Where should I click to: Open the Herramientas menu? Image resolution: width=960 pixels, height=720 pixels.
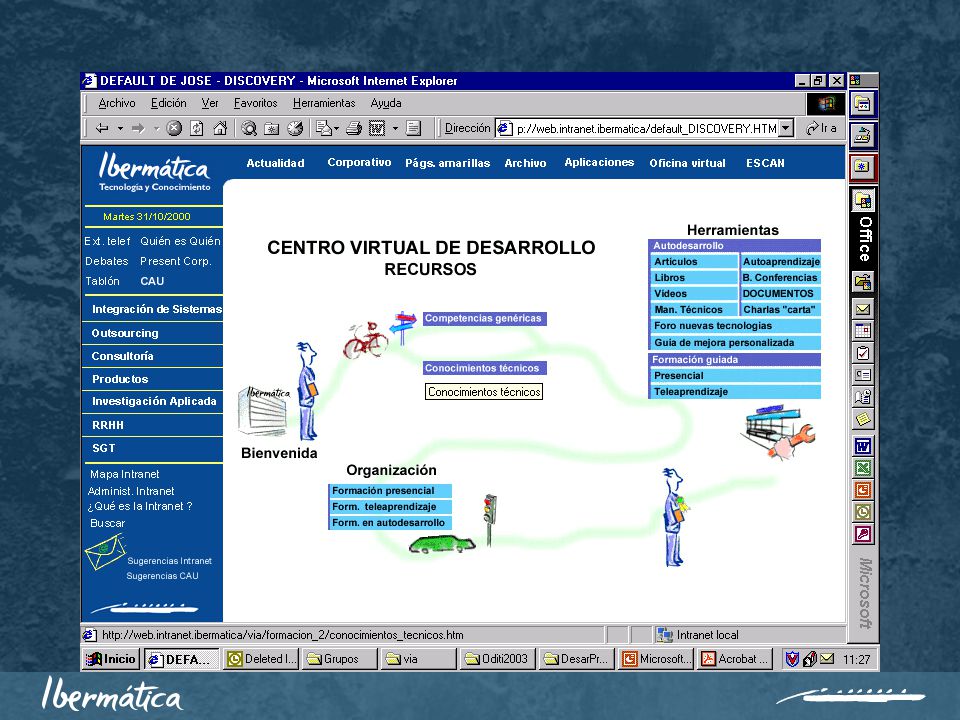(324, 103)
